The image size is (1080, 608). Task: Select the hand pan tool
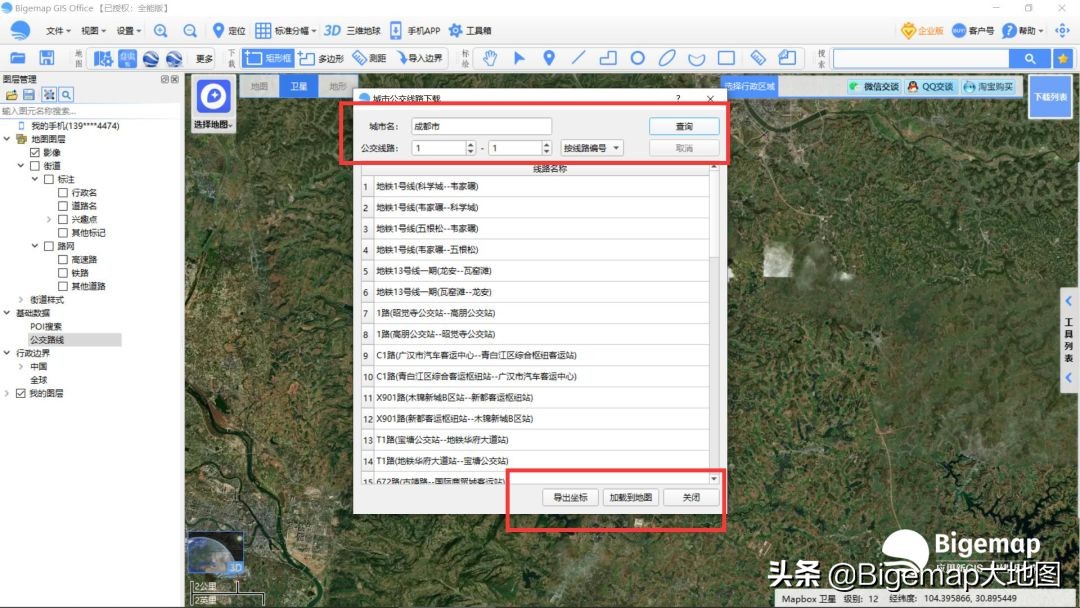pyautogui.click(x=489, y=59)
